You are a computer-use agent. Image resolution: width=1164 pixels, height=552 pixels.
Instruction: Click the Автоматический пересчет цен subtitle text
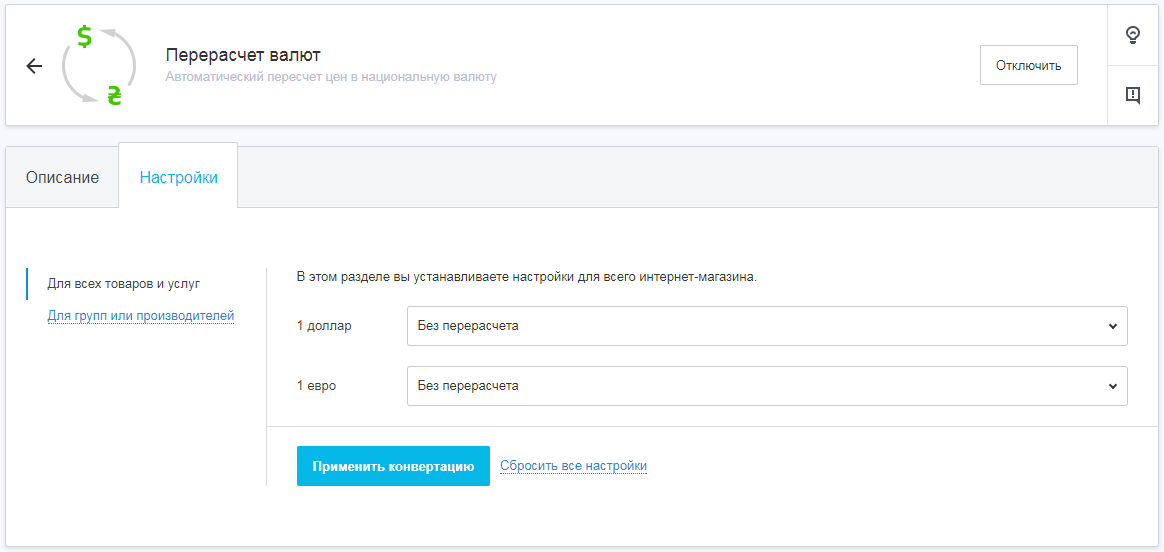[330, 77]
